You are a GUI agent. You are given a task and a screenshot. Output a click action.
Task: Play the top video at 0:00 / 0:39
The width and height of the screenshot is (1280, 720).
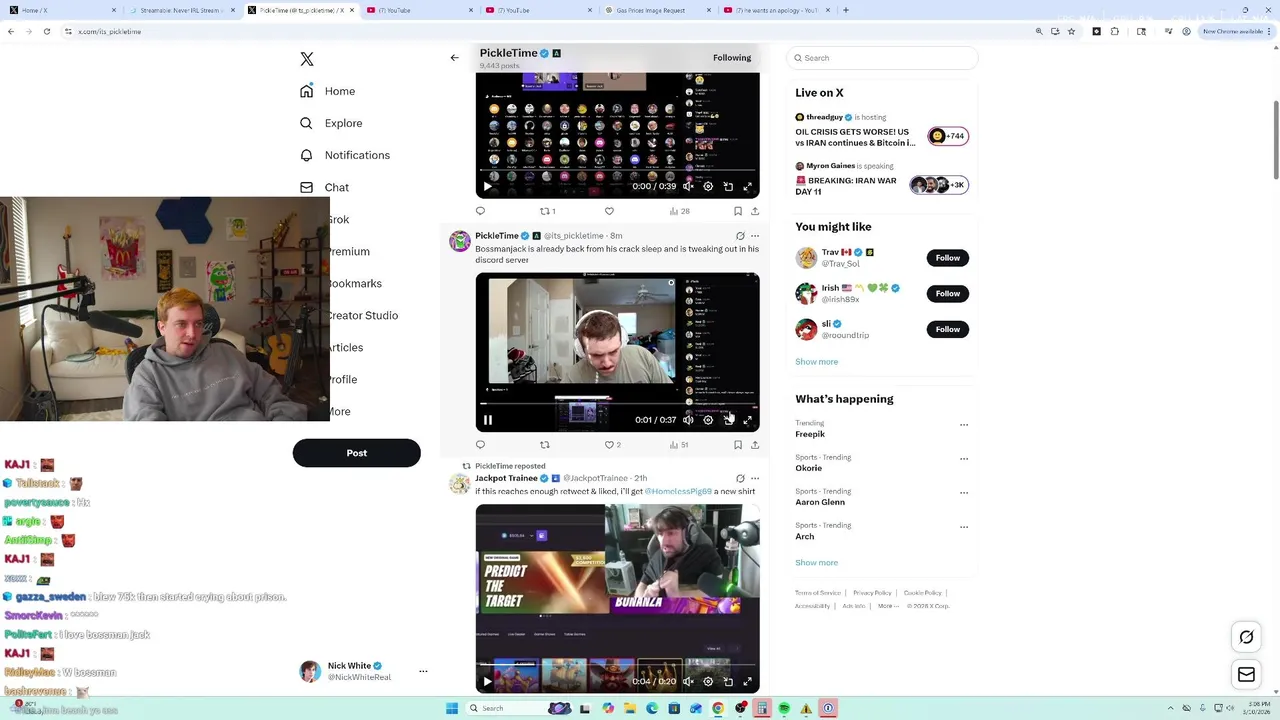488,186
